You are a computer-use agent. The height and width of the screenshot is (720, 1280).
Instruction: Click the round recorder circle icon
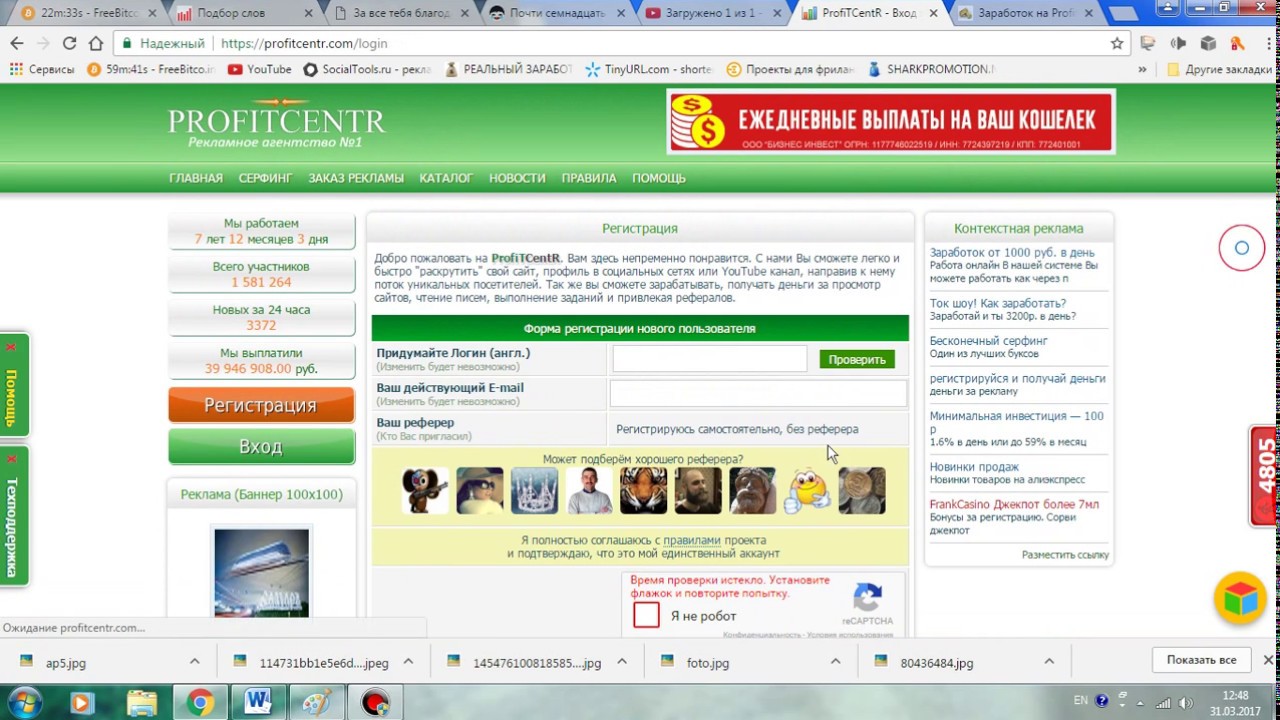(x=1242, y=248)
